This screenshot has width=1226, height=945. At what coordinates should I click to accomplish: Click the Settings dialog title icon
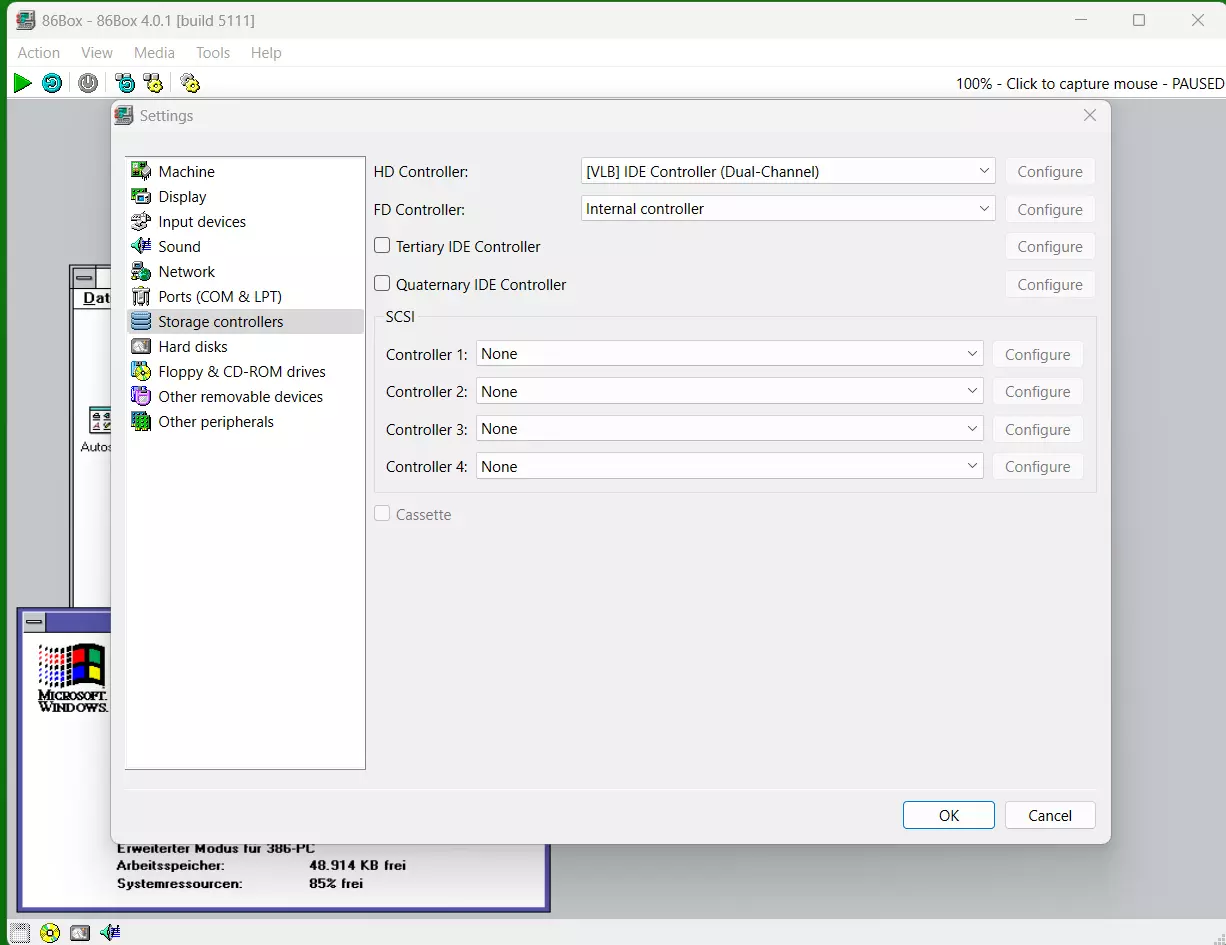(123, 115)
